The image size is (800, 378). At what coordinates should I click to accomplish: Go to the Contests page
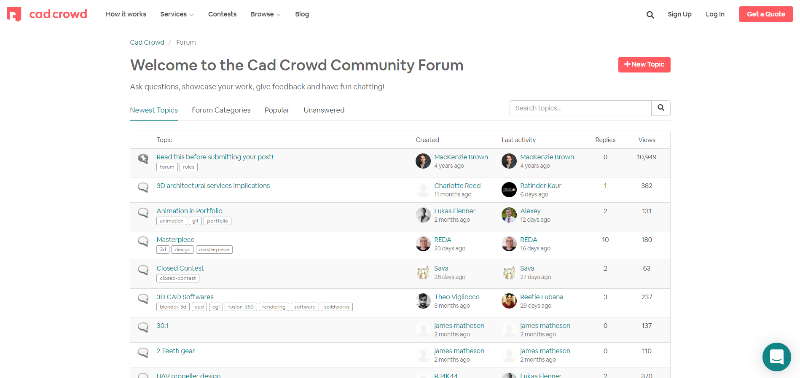click(222, 14)
